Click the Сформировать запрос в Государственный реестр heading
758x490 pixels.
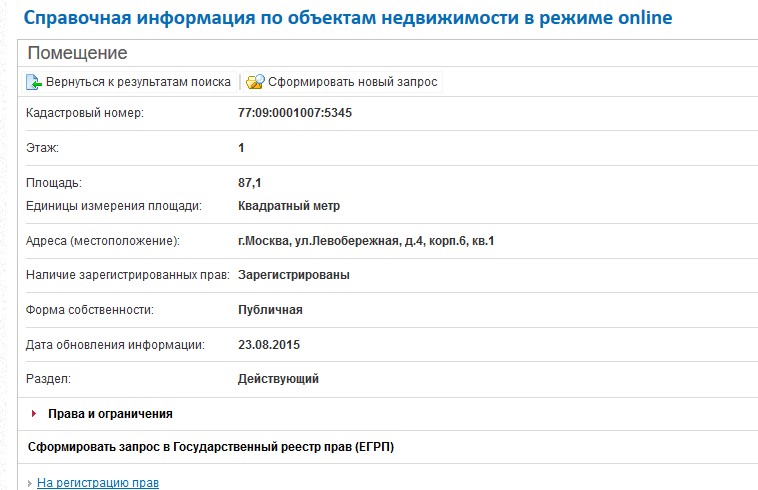pyautogui.click(x=210, y=447)
